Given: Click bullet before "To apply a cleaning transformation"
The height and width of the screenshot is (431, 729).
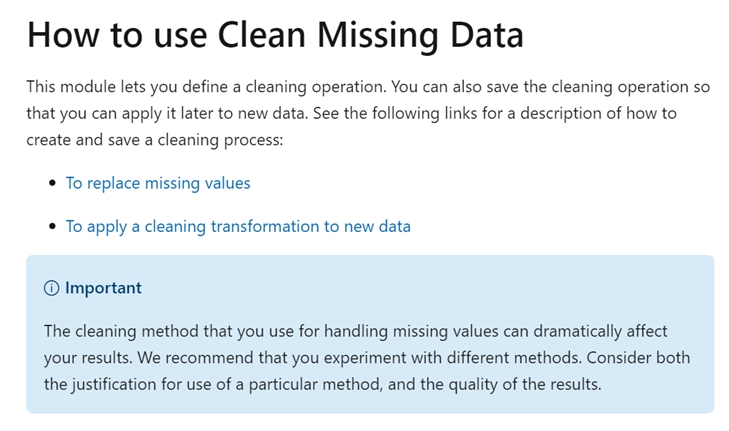Looking at the screenshot, I should pos(53,227).
